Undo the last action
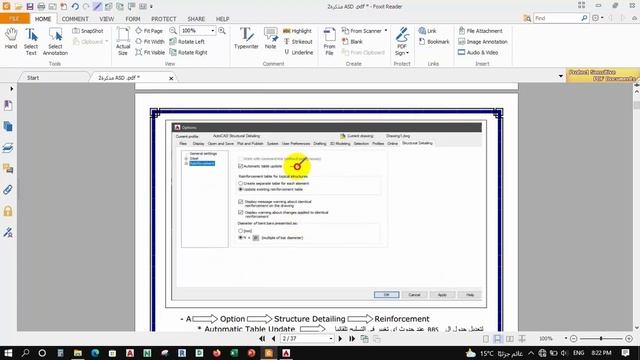640x360 pixels. [75, 7]
